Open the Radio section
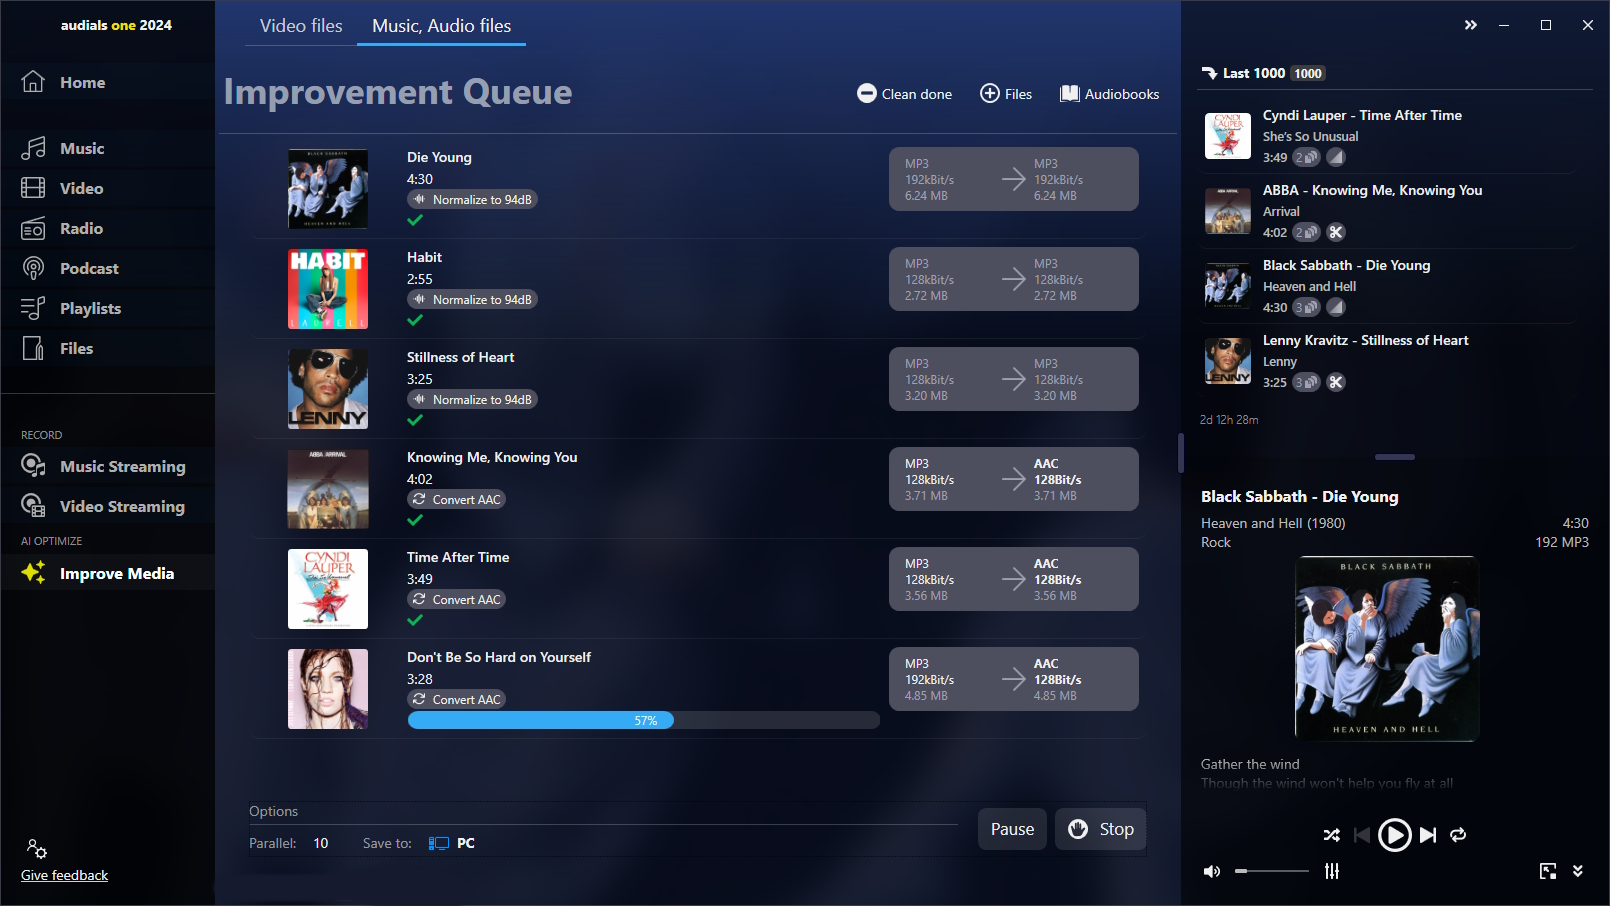Viewport: 1610px width, 906px height. [107, 228]
